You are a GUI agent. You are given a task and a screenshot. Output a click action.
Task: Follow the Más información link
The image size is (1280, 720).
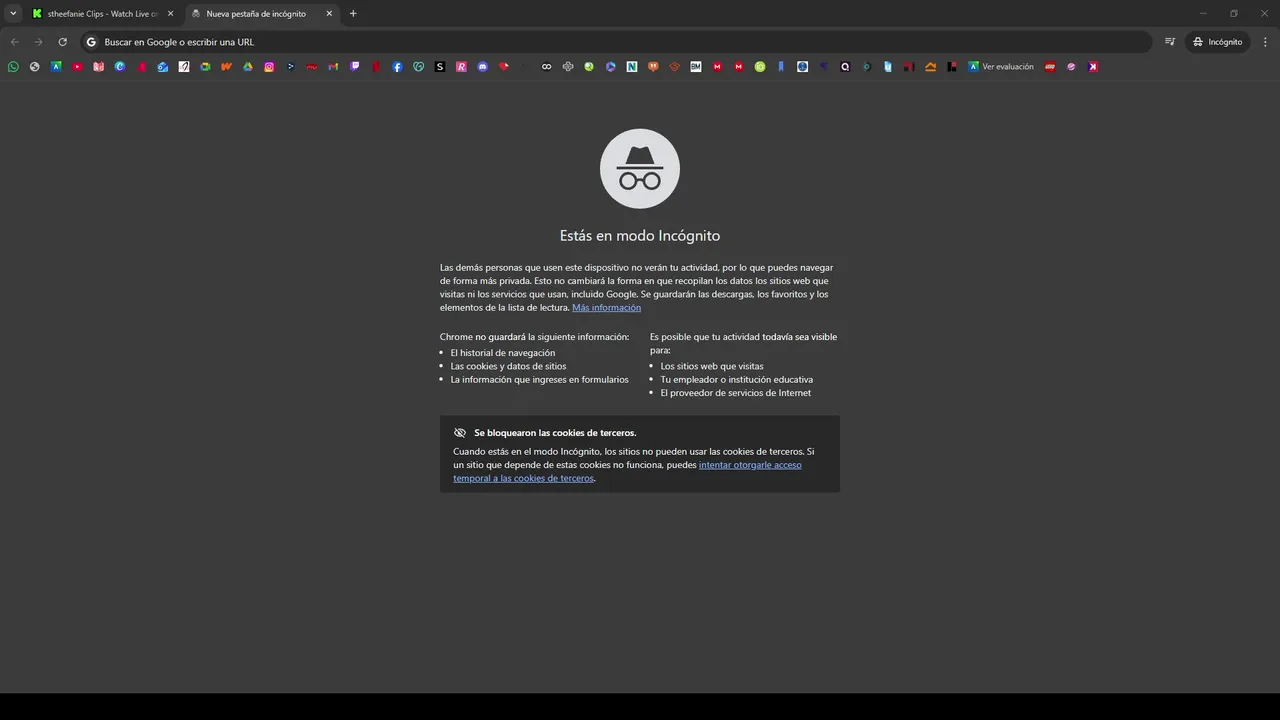click(x=606, y=308)
